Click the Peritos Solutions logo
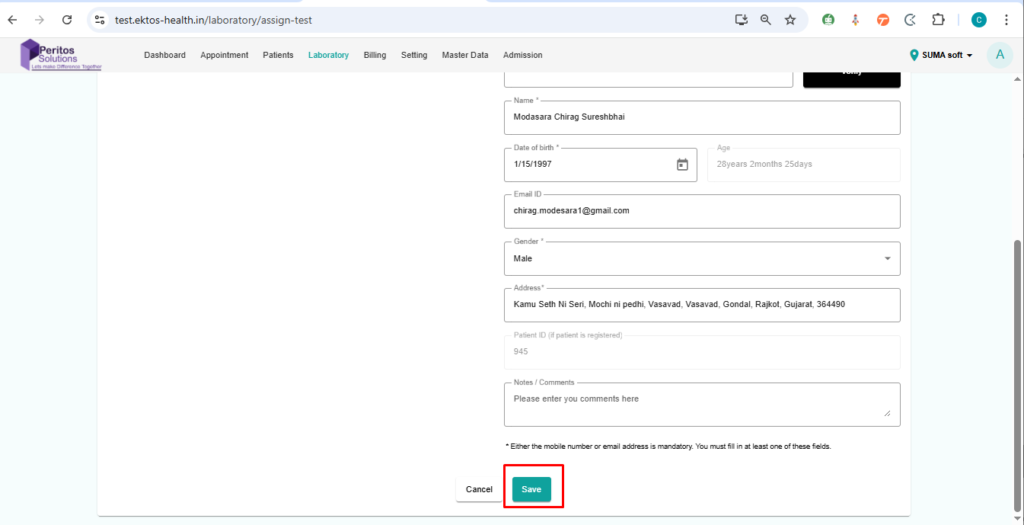Image resolution: width=1024 pixels, height=525 pixels. tap(62, 55)
